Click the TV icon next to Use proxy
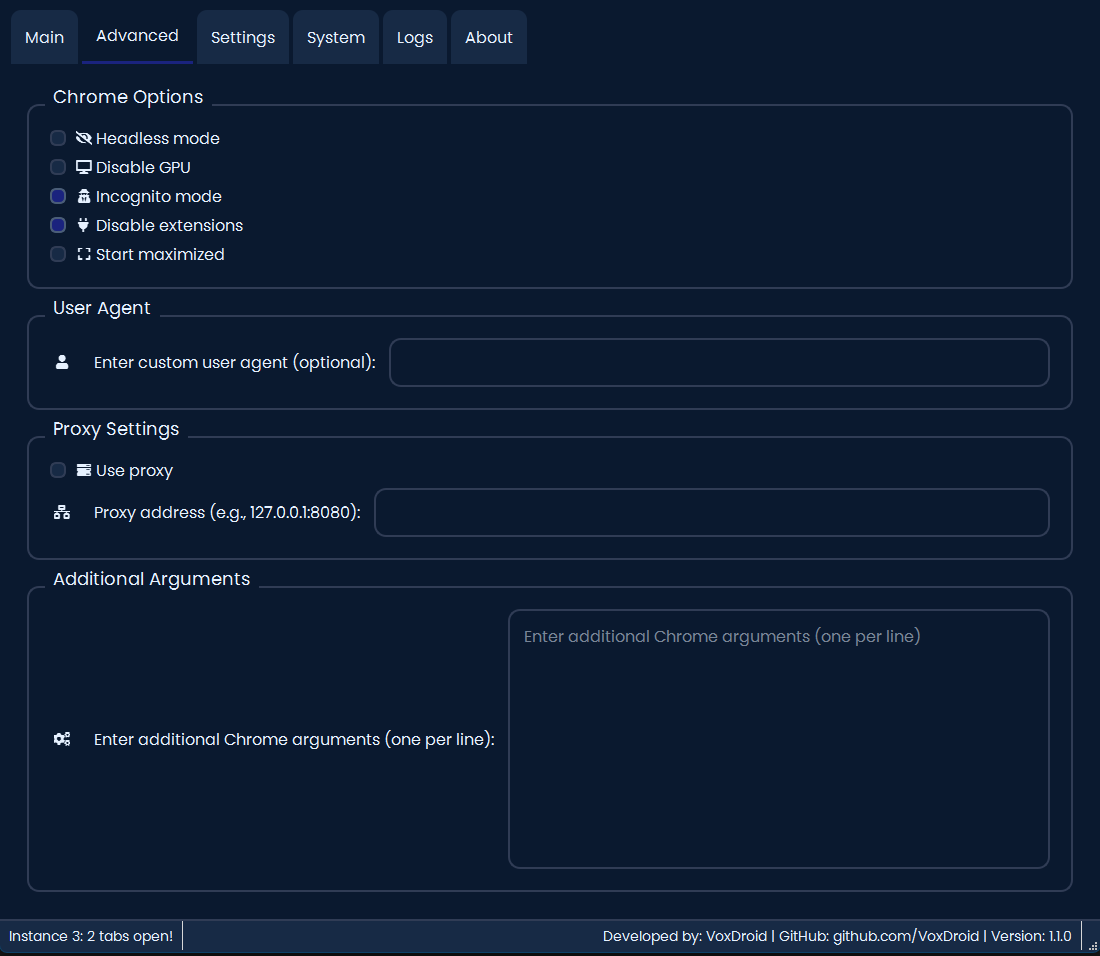The width and height of the screenshot is (1100, 956). (84, 470)
